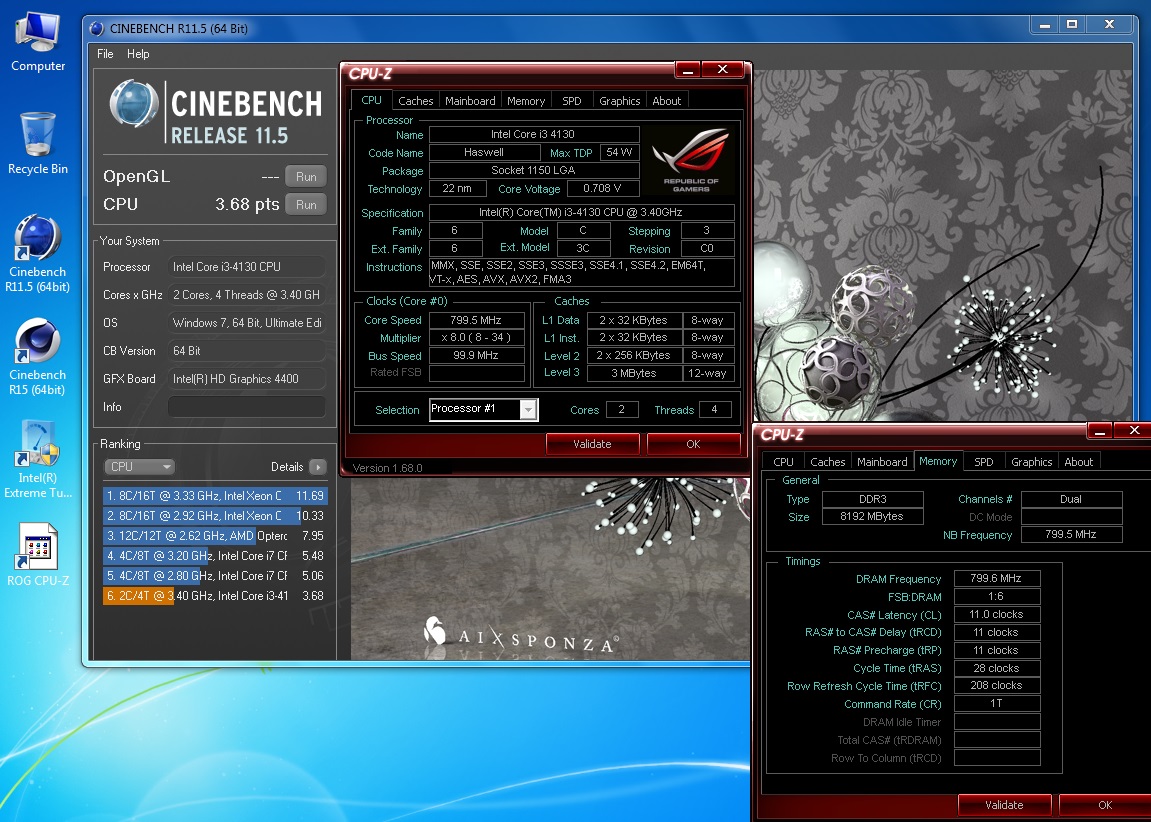Select ranking entry 12C/12T @ 2.62 GHz AMD

point(216,536)
